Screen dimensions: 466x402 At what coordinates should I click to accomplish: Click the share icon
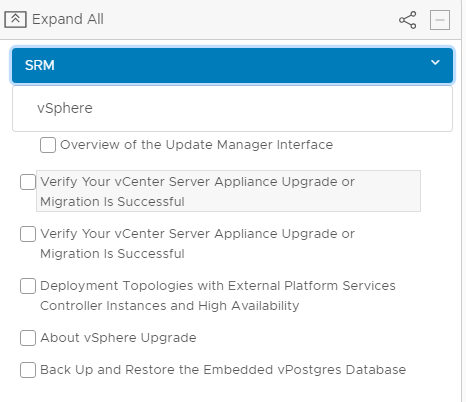pyautogui.click(x=408, y=20)
